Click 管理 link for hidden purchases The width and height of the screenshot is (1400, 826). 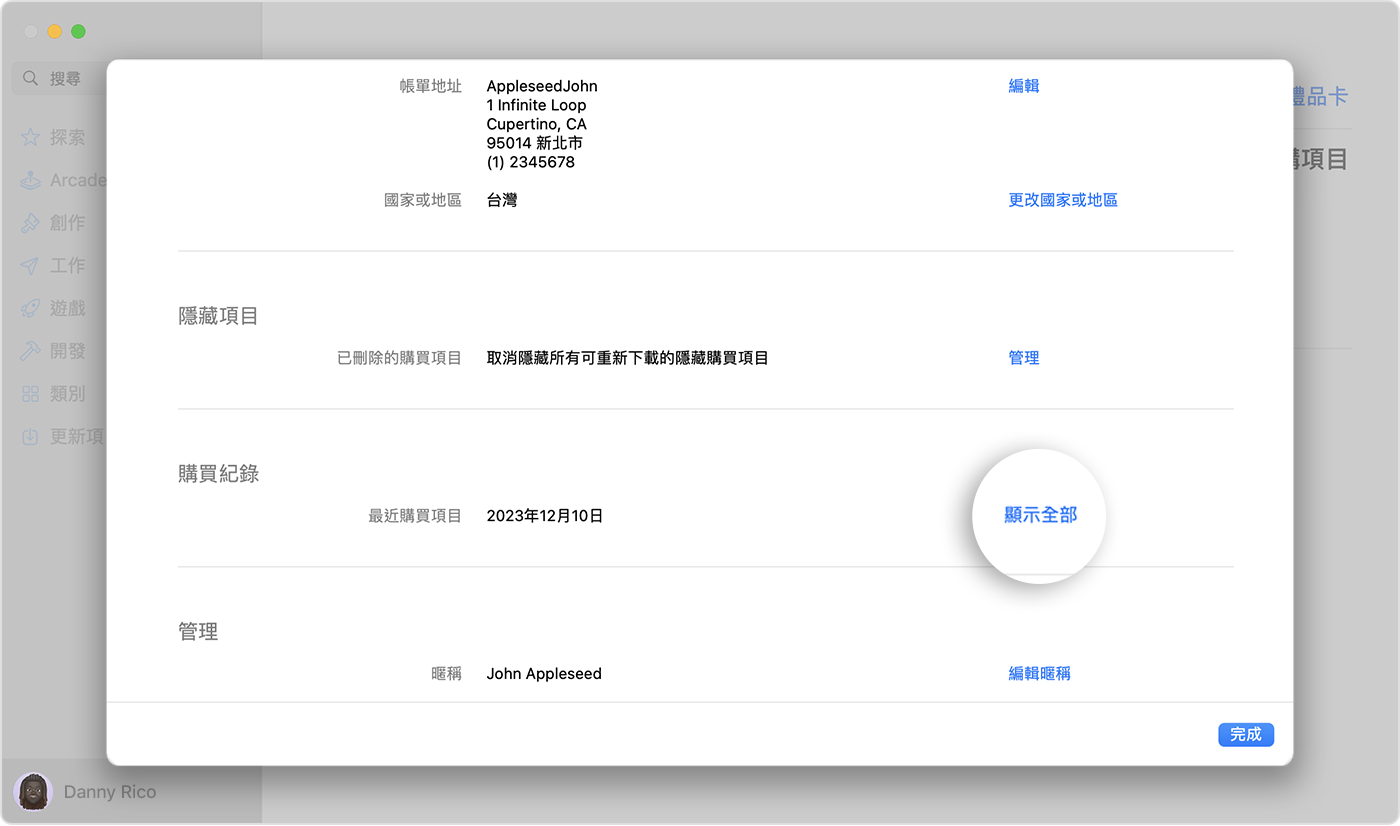tap(1023, 358)
